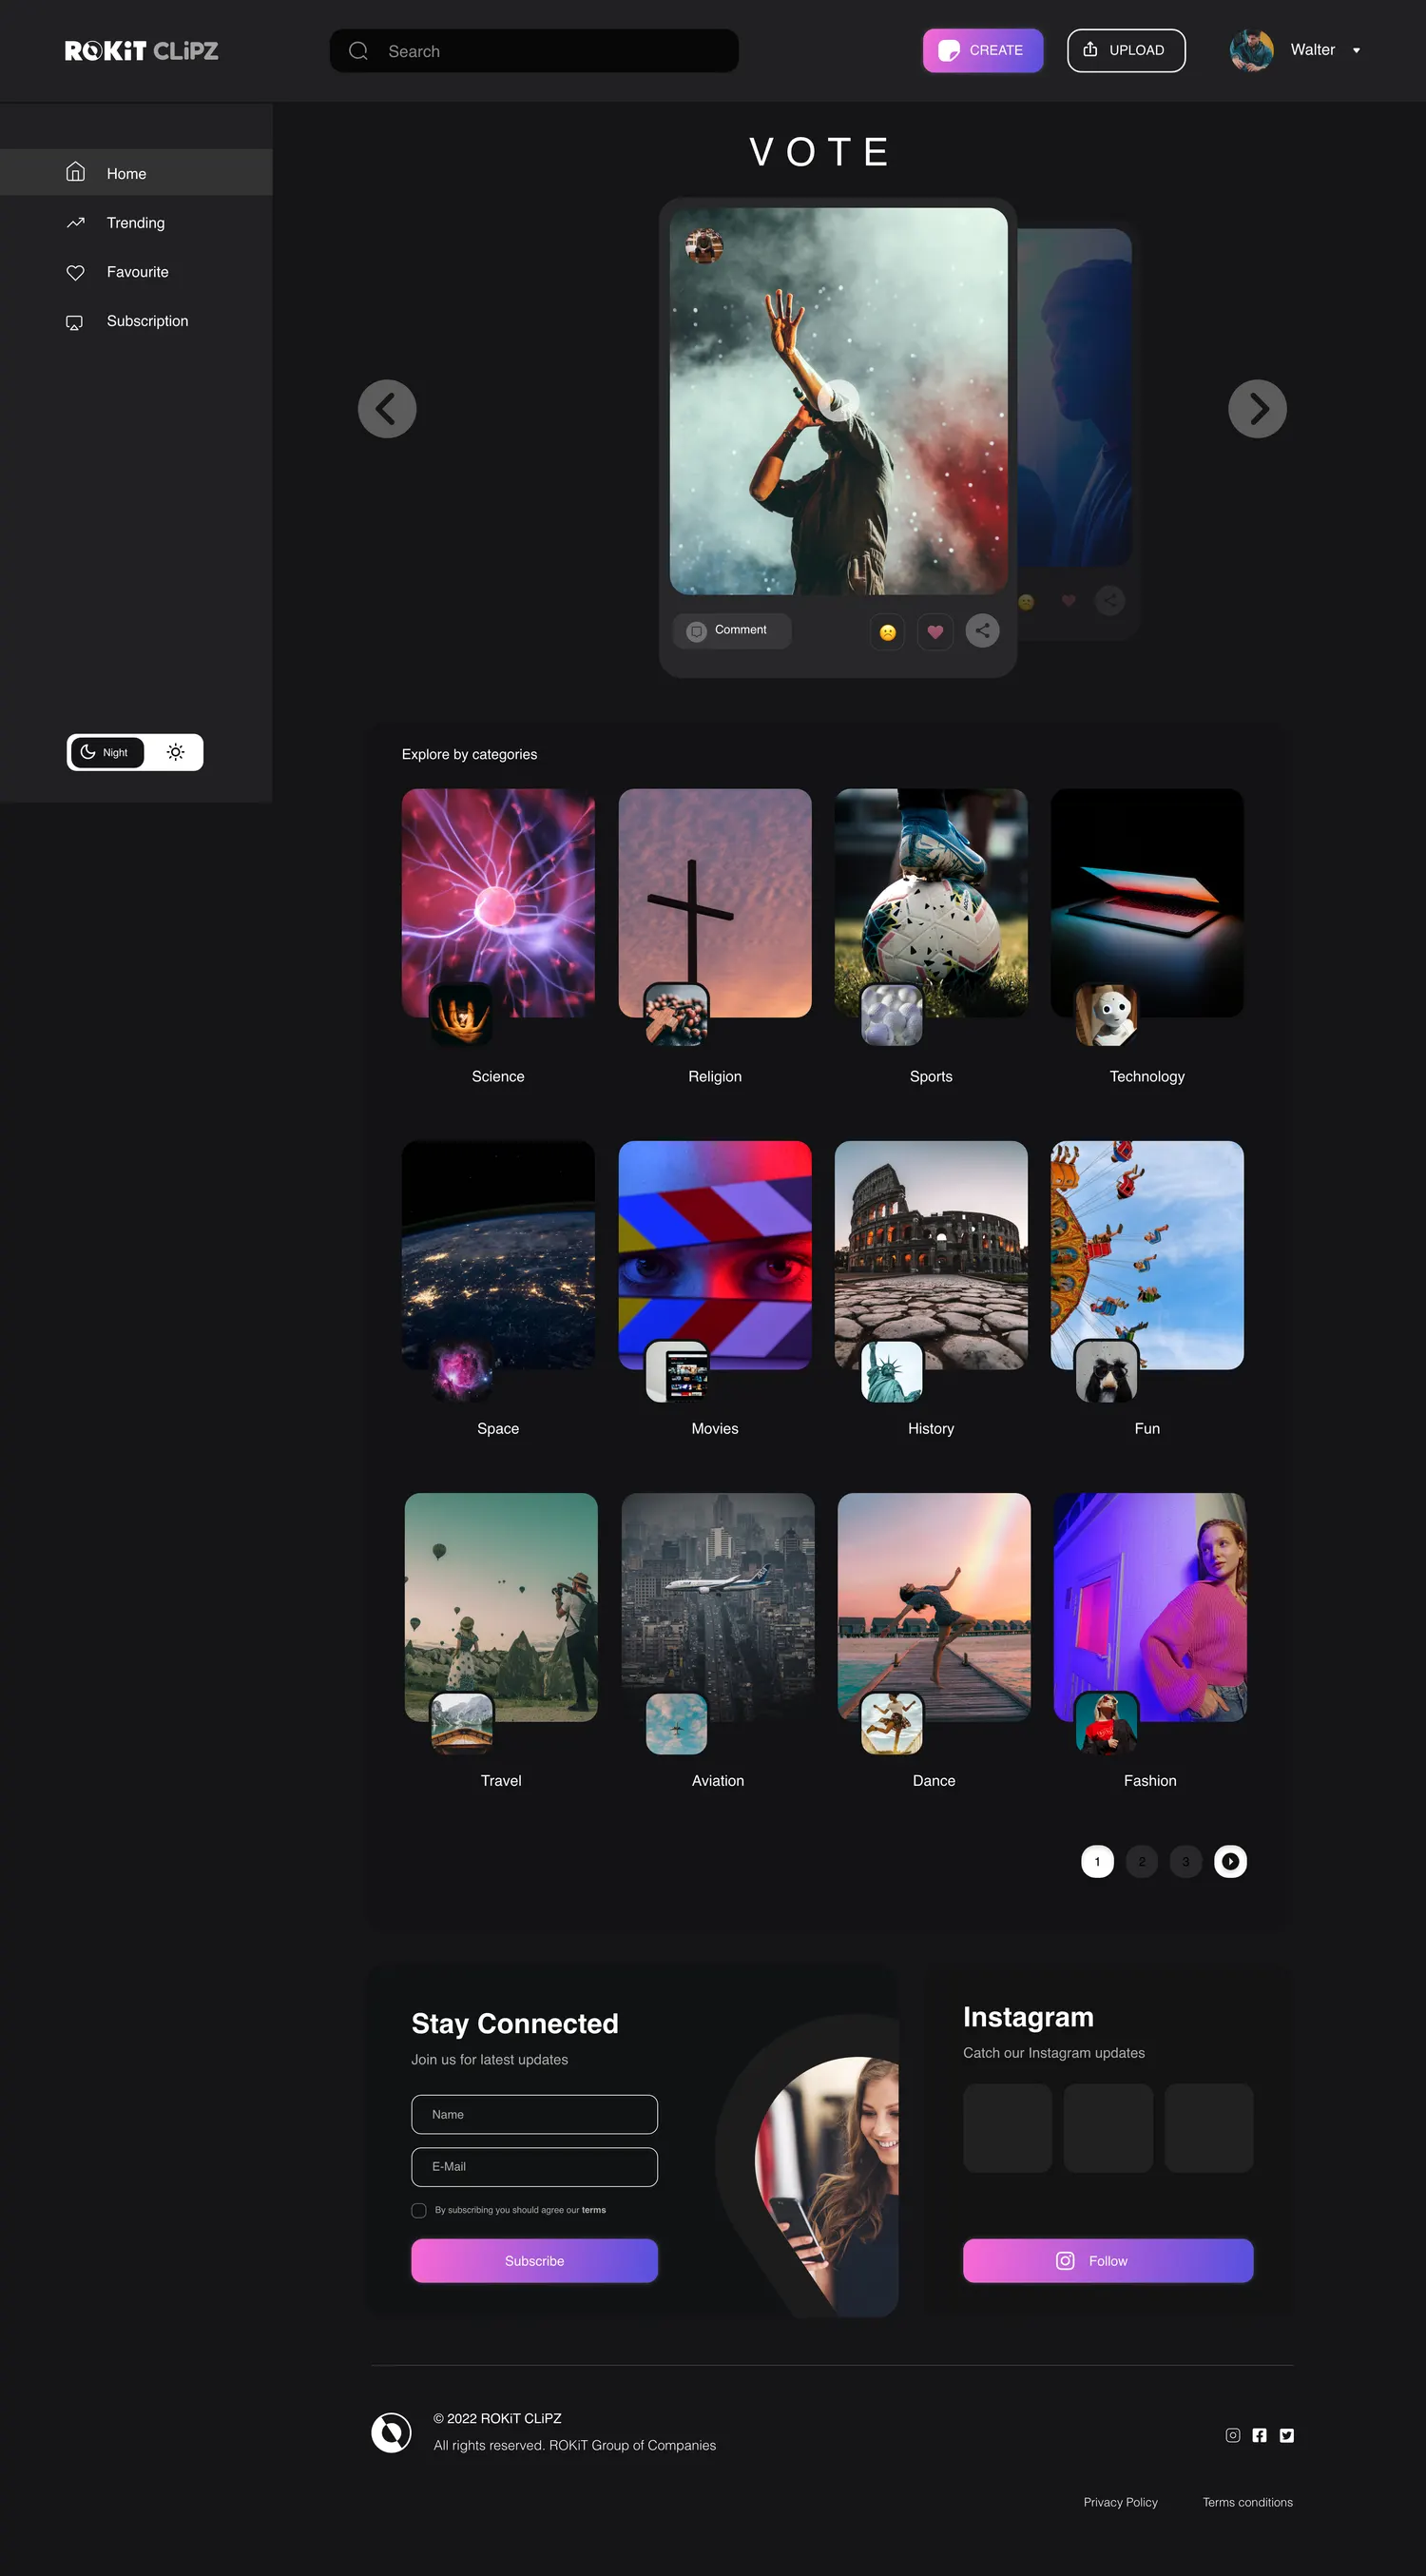Open uploader avatar on vote card
This screenshot has height=2576, width=1426.
click(x=704, y=246)
